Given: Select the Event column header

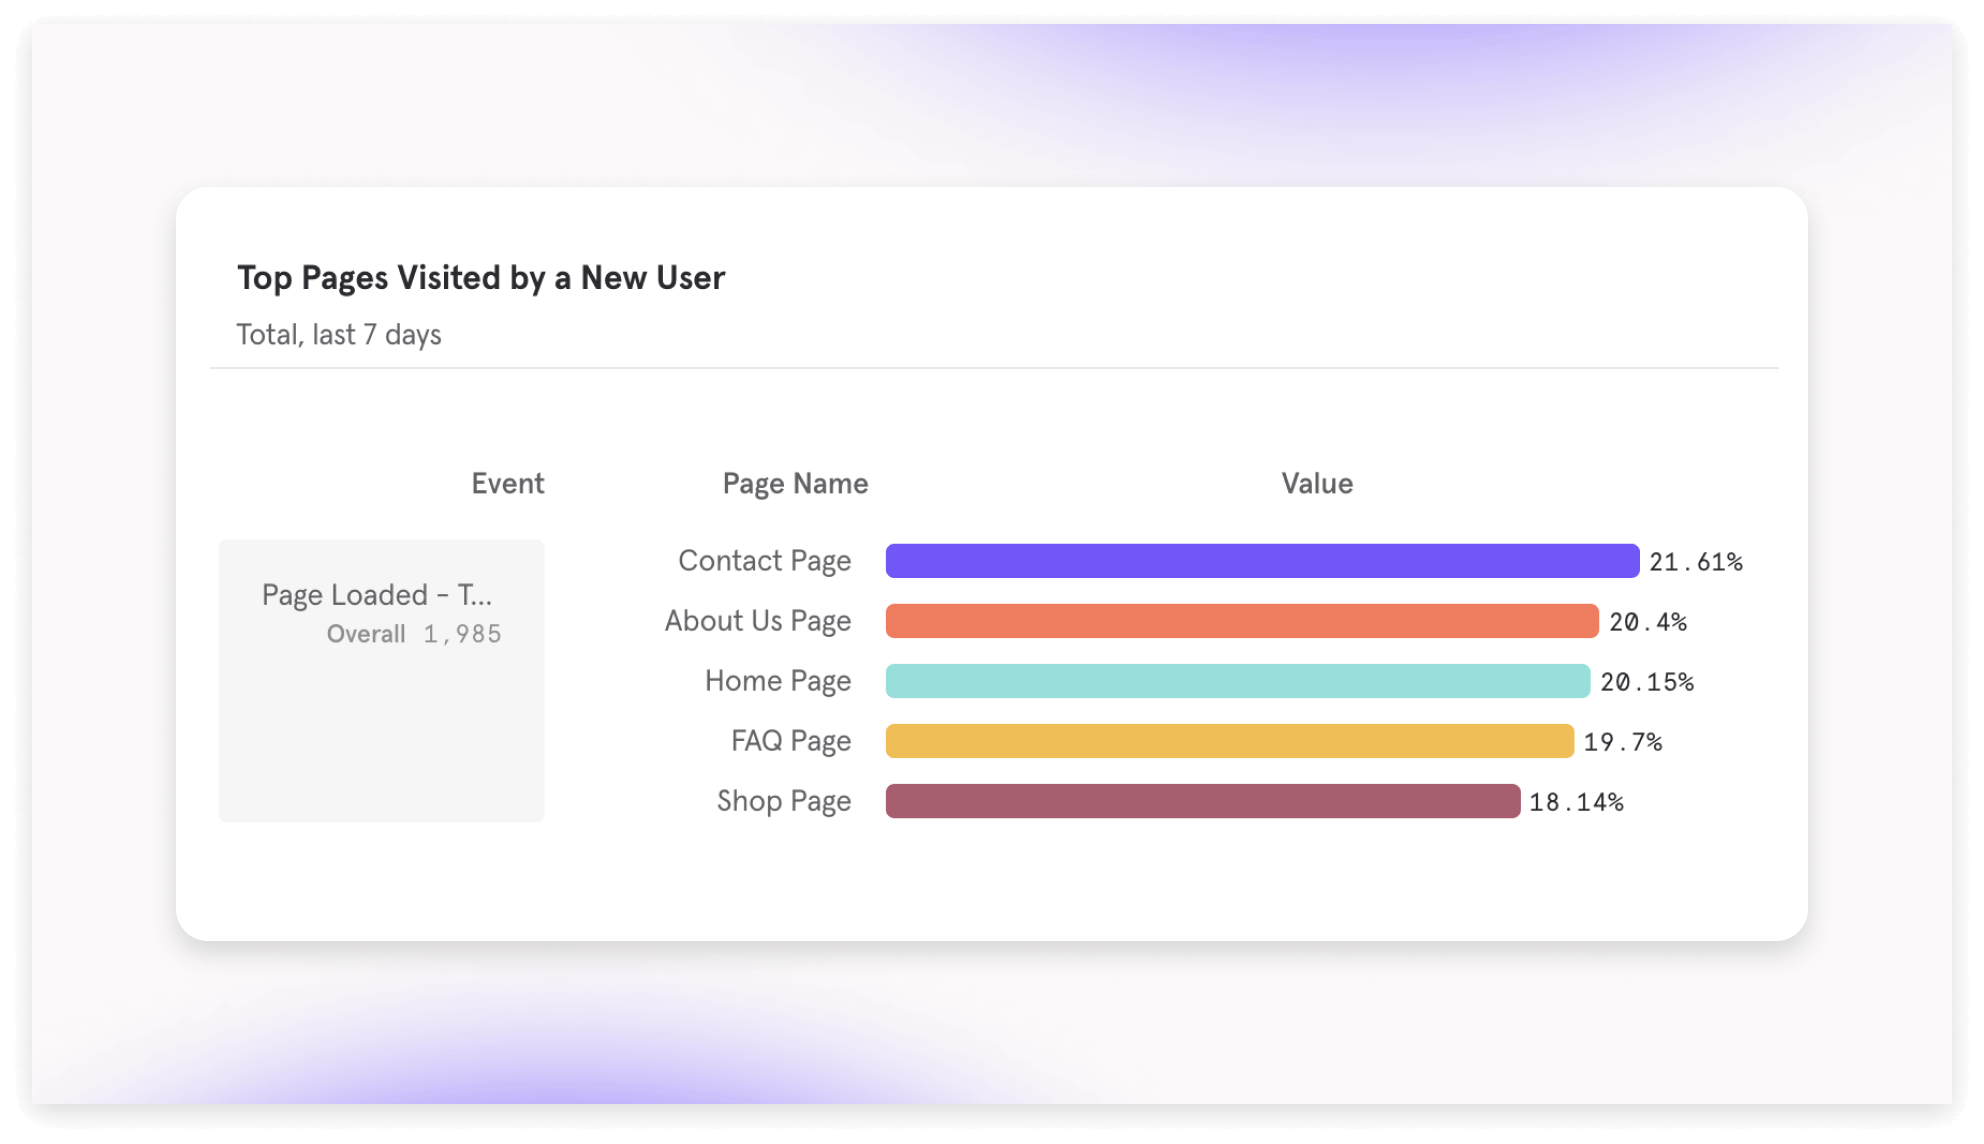Looking at the screenshot, I should [508, 484].
